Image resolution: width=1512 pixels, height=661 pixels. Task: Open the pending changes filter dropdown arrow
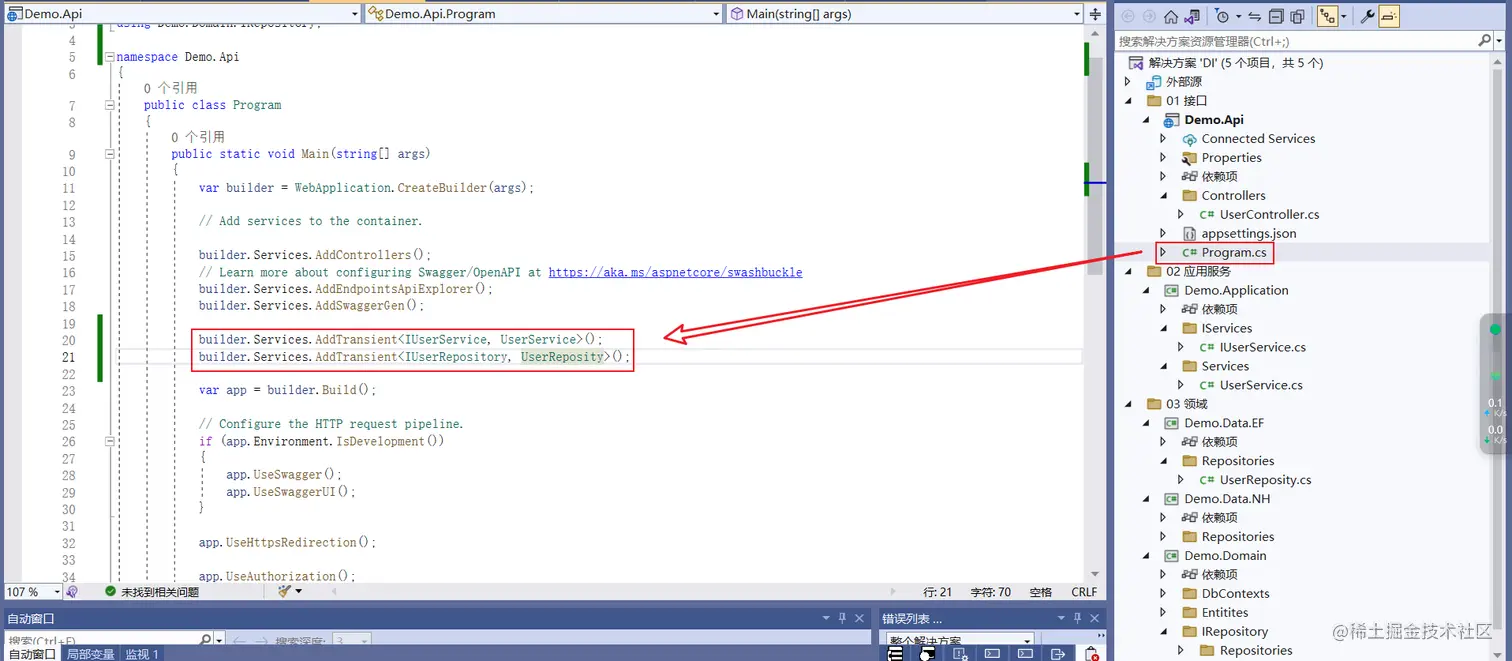coord(1238,17)
